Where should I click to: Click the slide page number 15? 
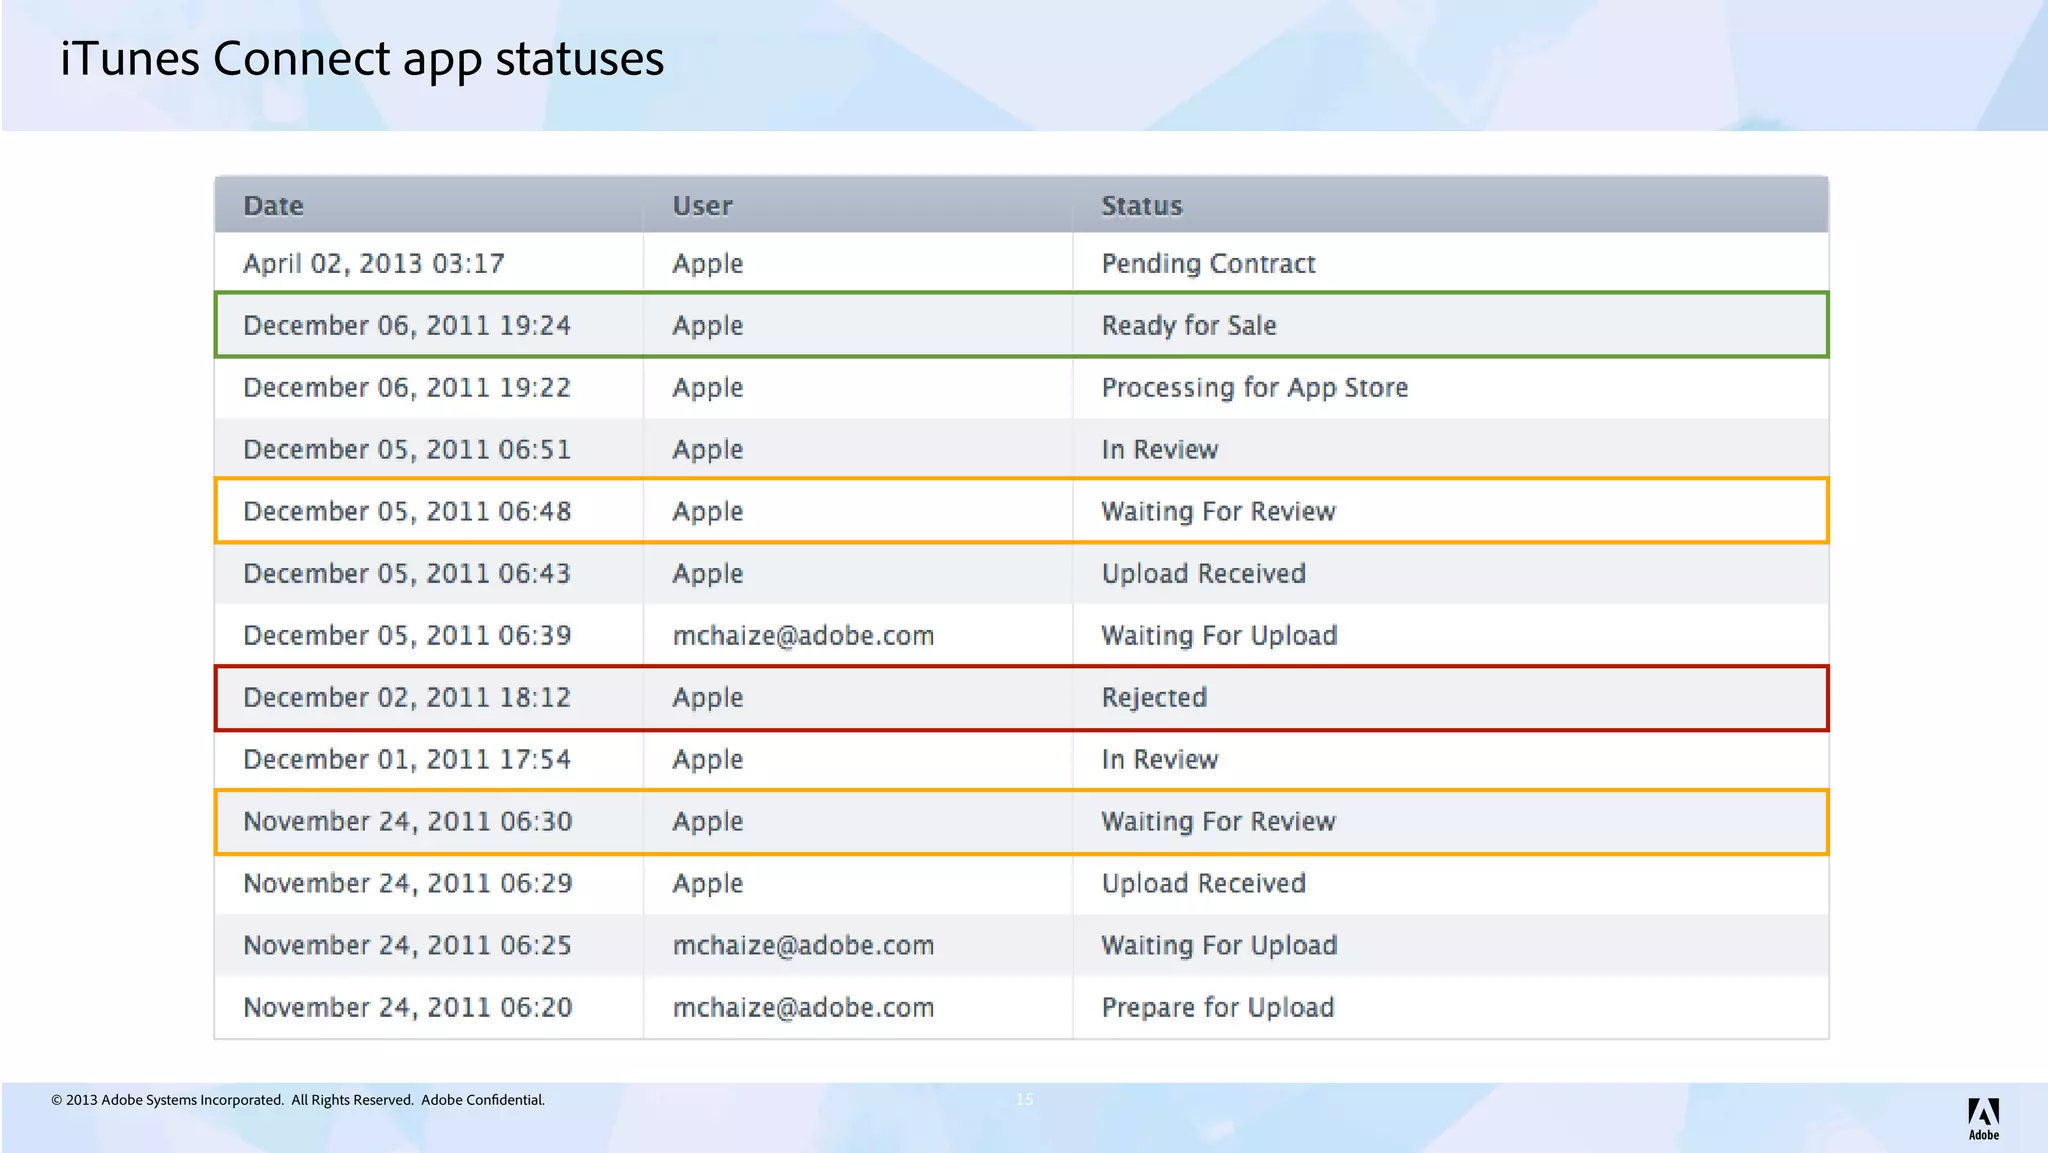(1024, 1099)
